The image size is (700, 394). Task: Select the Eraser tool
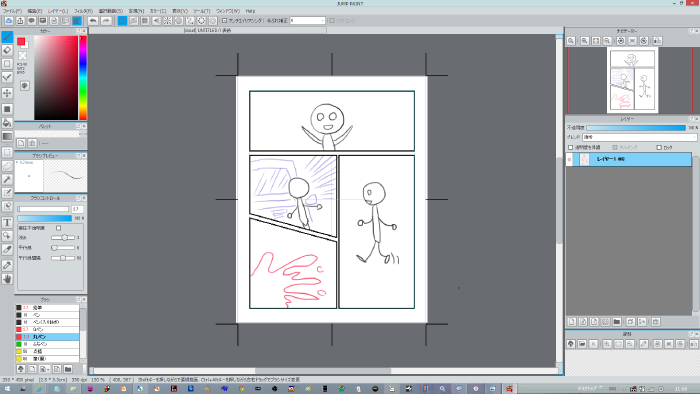[x=7, y=50]
